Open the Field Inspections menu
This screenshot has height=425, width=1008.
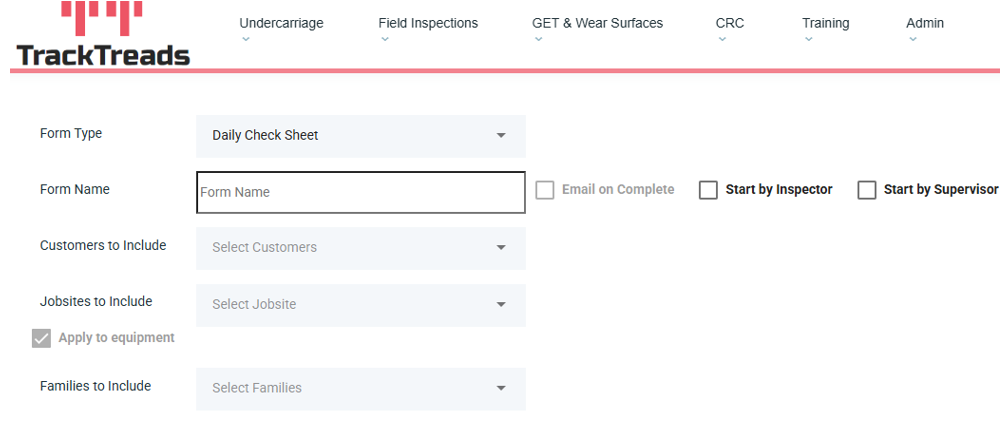428,23
